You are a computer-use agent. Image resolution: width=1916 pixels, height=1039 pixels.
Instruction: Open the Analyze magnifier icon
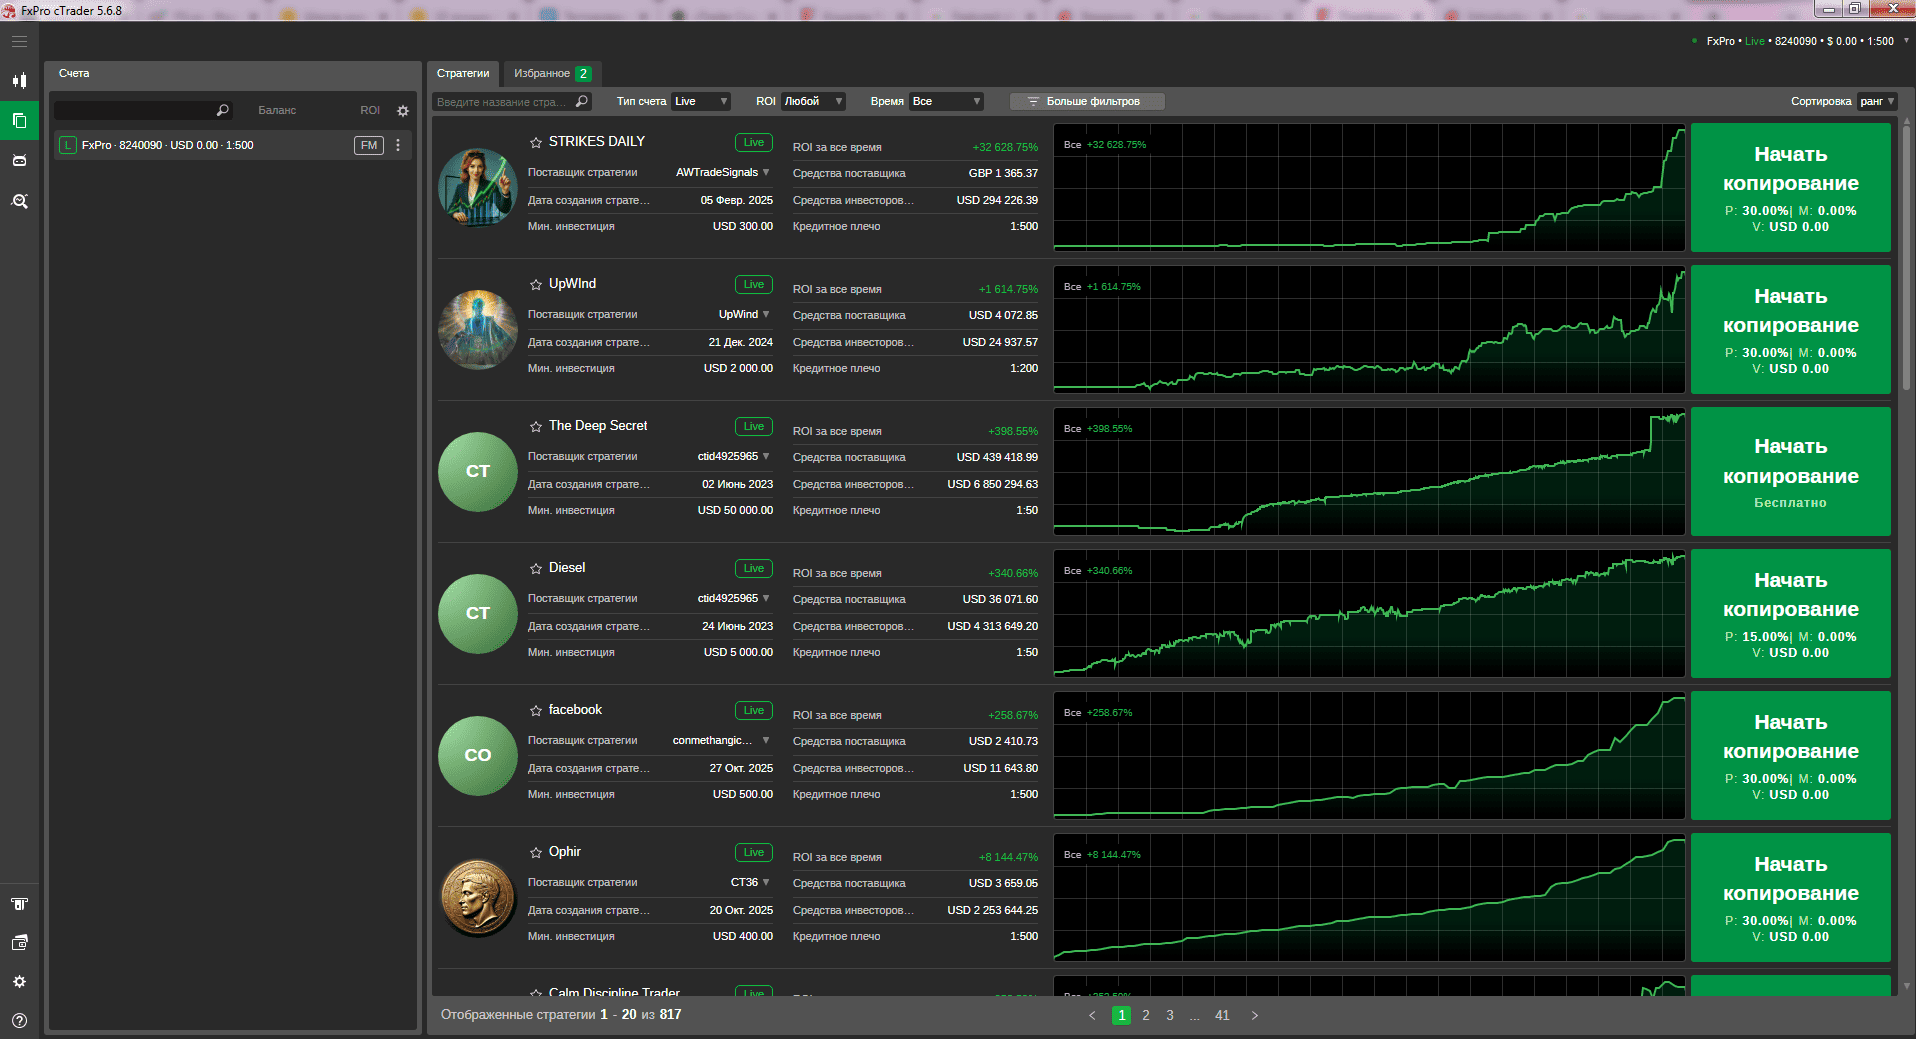click(x=19, y=201)
